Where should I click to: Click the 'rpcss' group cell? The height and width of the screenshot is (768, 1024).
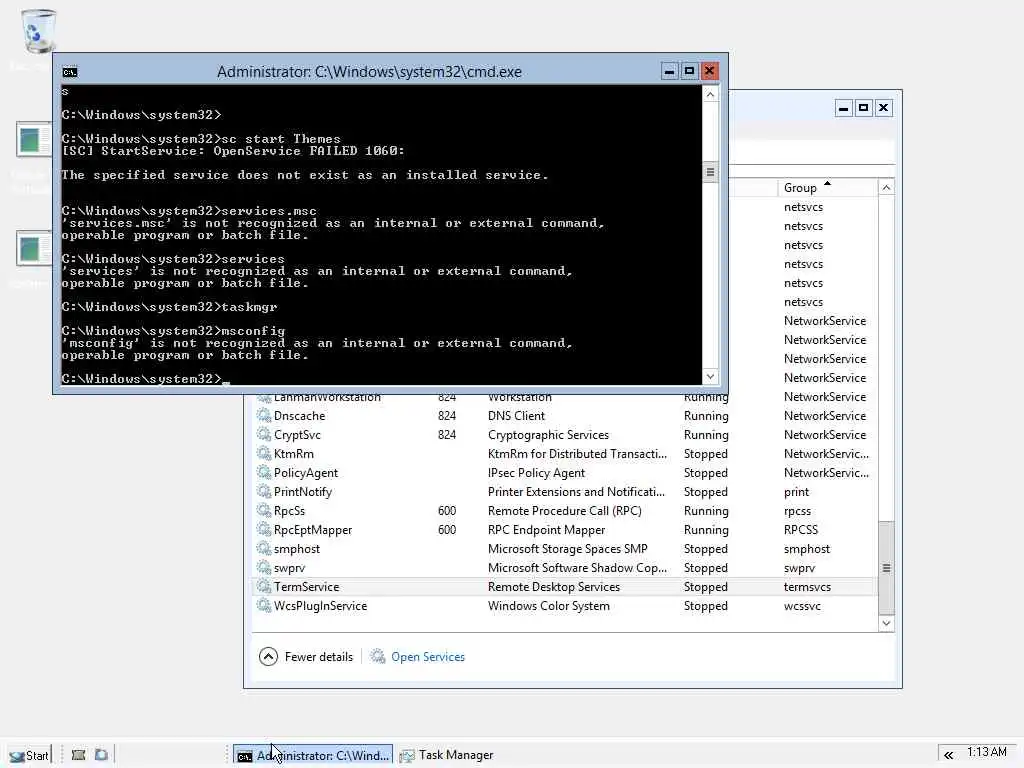click(797, 510)
